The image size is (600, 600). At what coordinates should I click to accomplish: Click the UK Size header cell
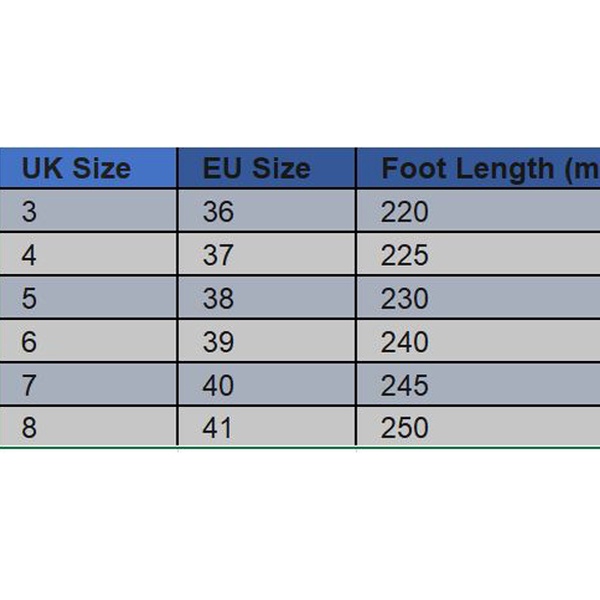(88, 168)
